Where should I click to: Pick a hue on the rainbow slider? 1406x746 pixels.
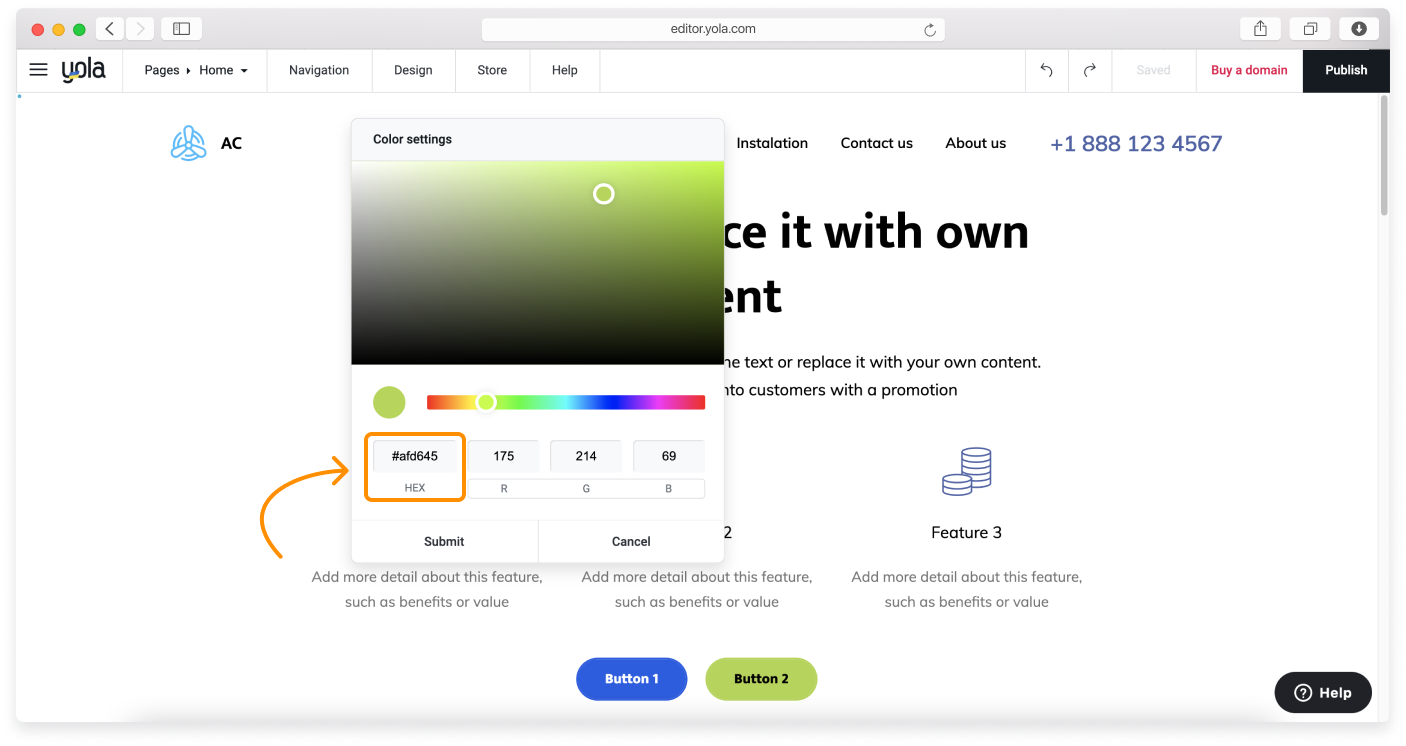[565, 402]
